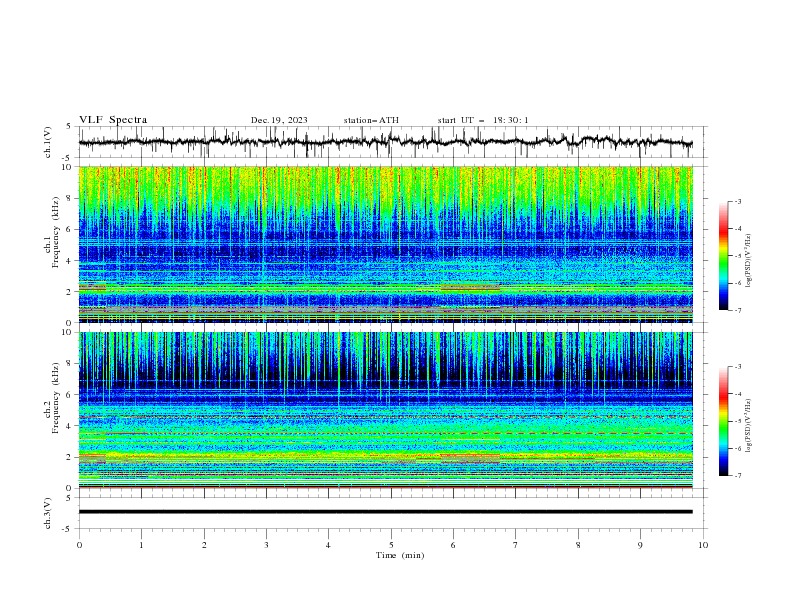Click the time axis tick label '0'

tap(79, 545)
